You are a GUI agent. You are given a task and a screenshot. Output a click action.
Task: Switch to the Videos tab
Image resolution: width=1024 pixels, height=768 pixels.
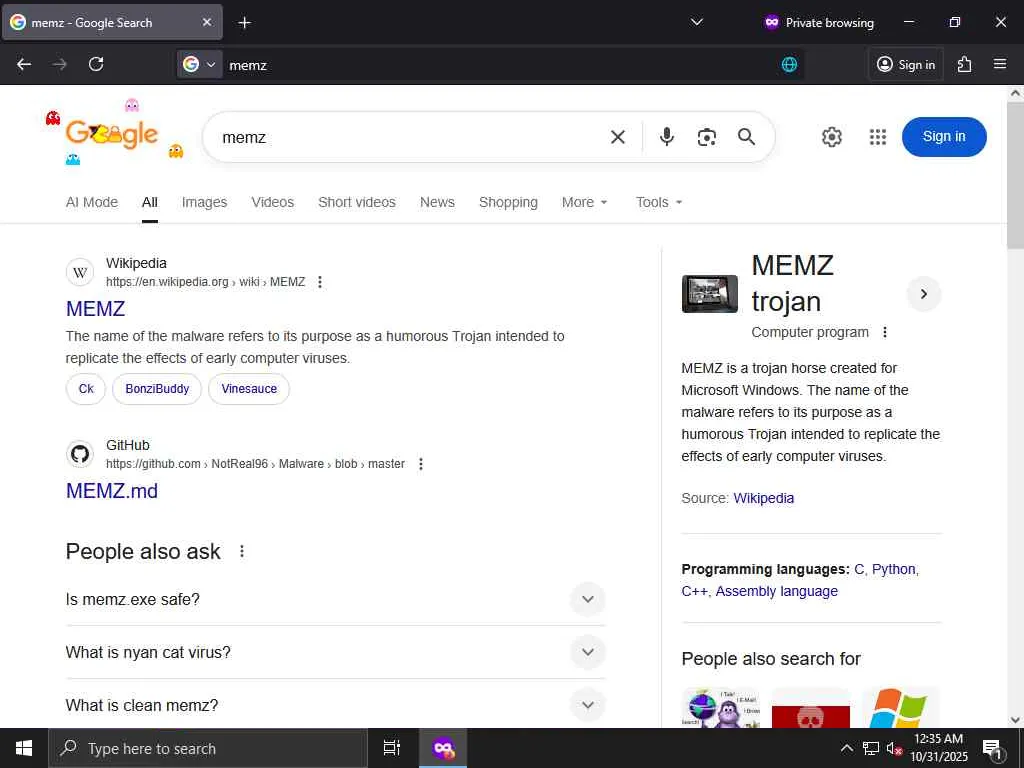[272, 202]
